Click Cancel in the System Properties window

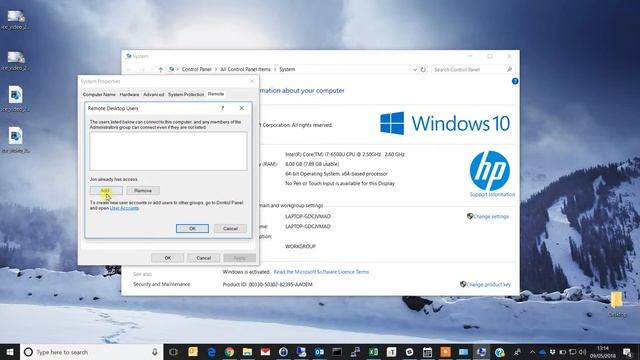pyautogui.click(x=203, y=258)
